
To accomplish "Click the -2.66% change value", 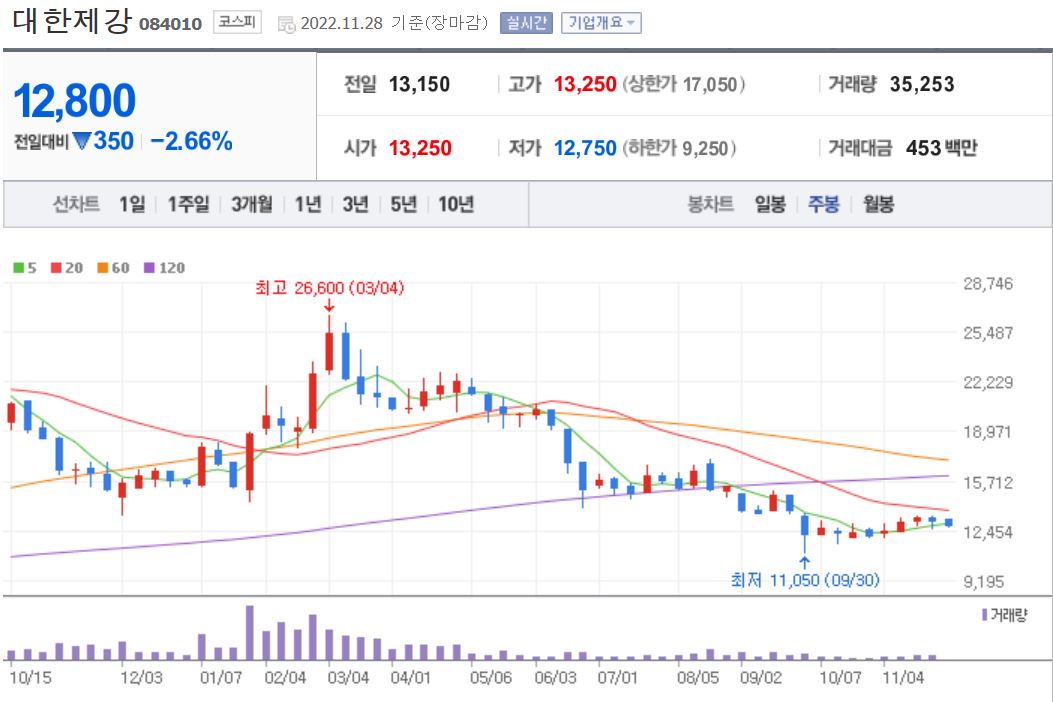I will tap(191, 141).
